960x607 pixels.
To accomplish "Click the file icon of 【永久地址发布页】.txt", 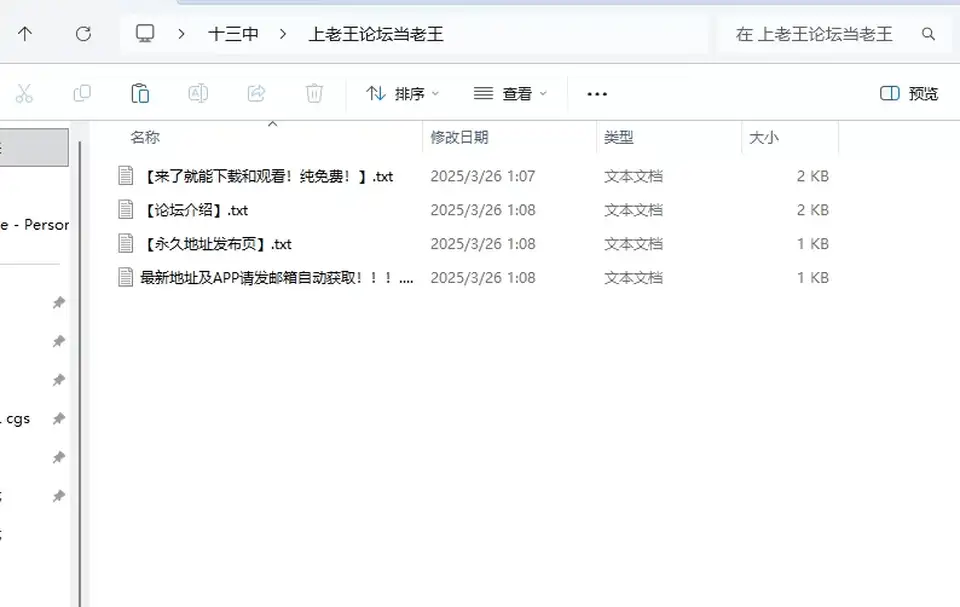I will [126, 244].
